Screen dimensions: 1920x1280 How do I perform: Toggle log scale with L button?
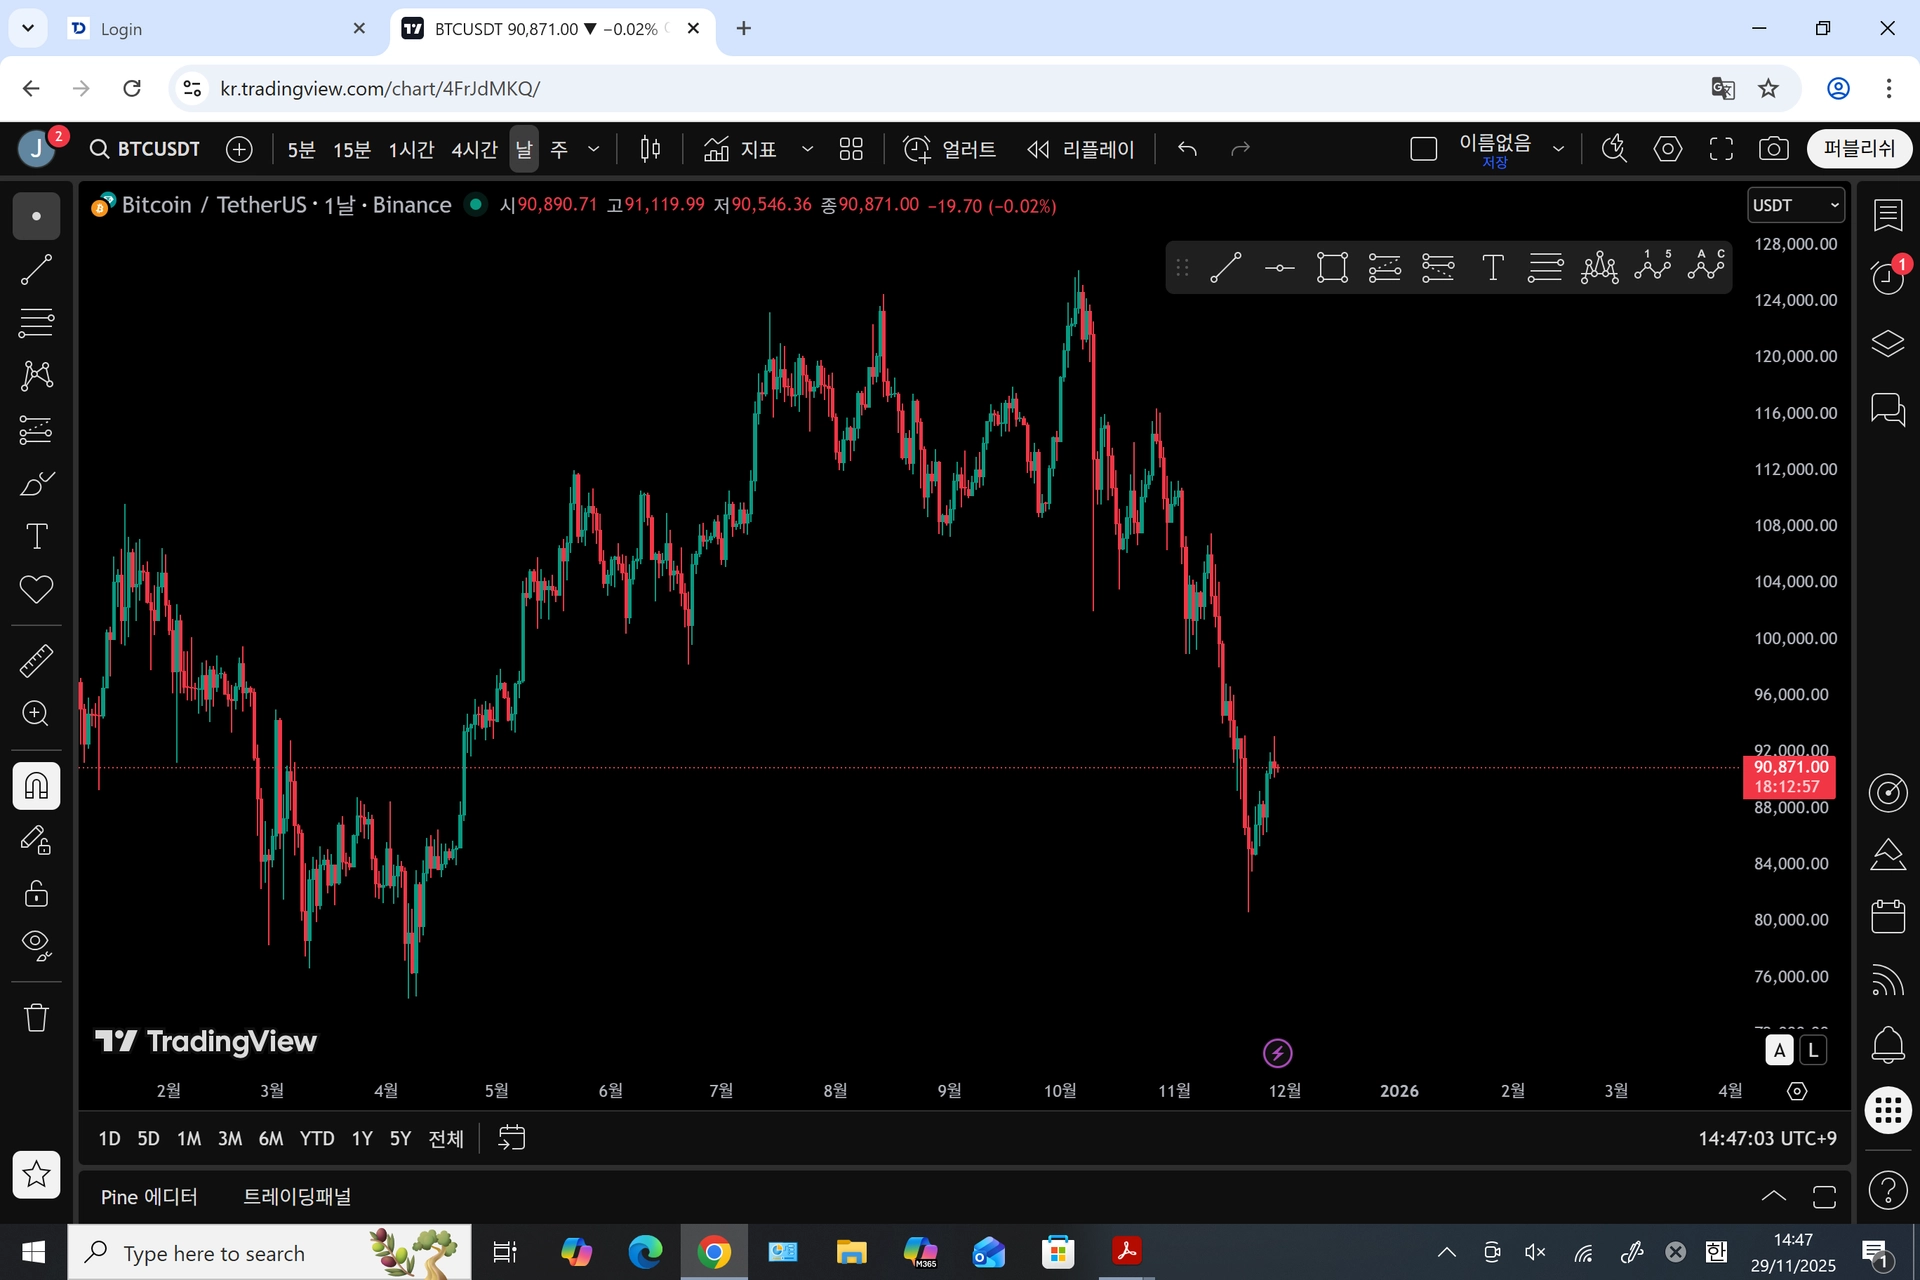pyautogui.click(x=1813, y=1050)
